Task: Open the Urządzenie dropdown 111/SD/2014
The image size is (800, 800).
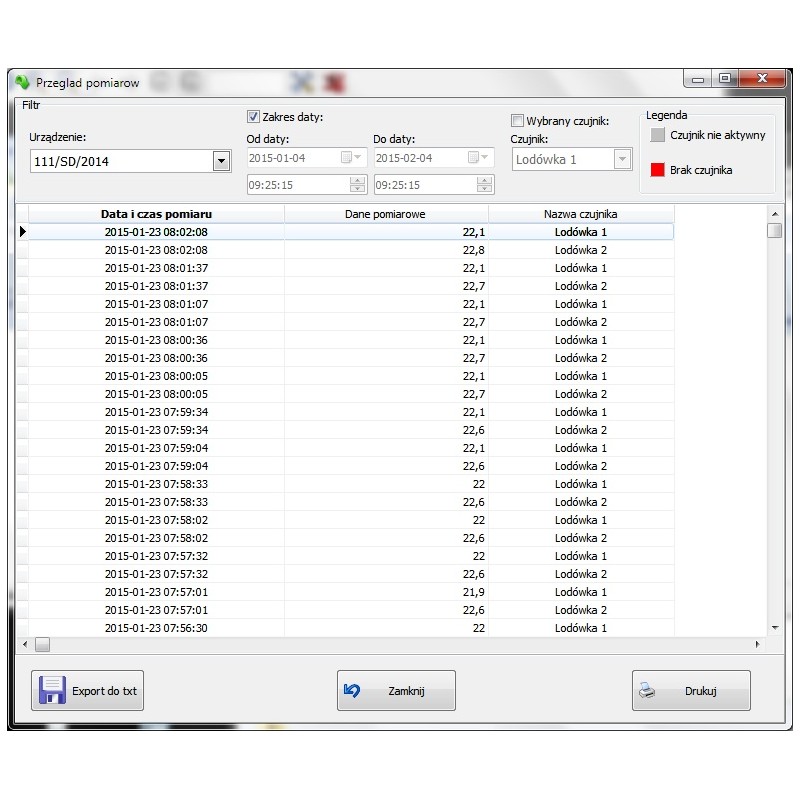Action: click(x=221, y=161)
